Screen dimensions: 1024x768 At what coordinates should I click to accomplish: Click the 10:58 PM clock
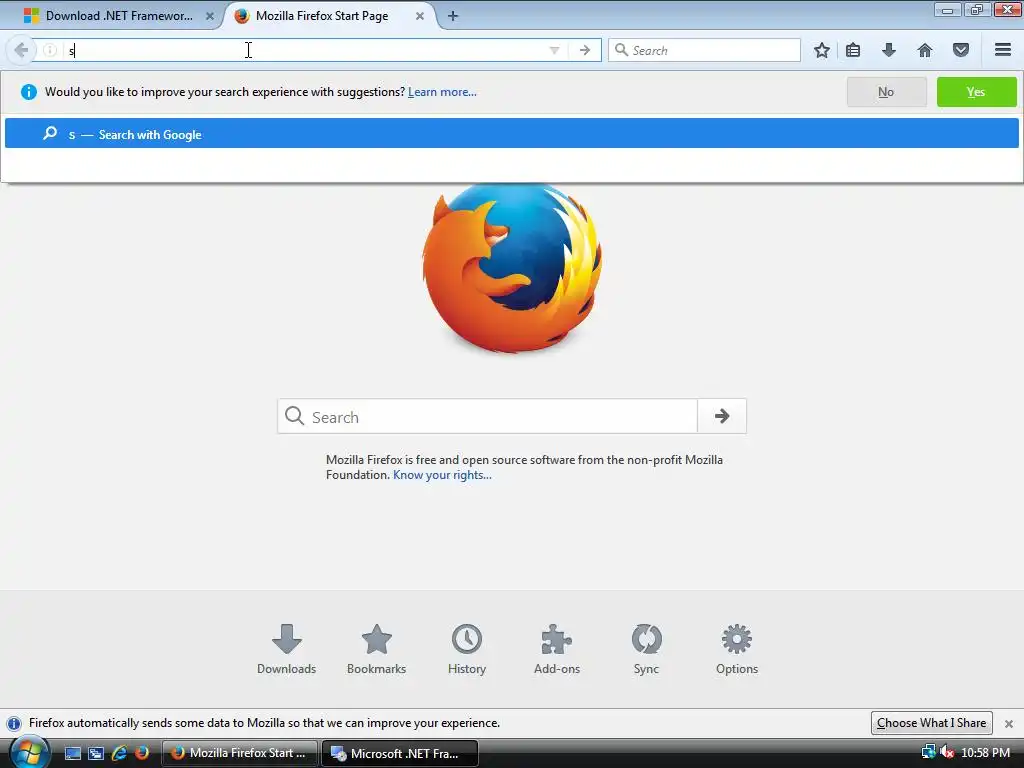click(985, 753)
